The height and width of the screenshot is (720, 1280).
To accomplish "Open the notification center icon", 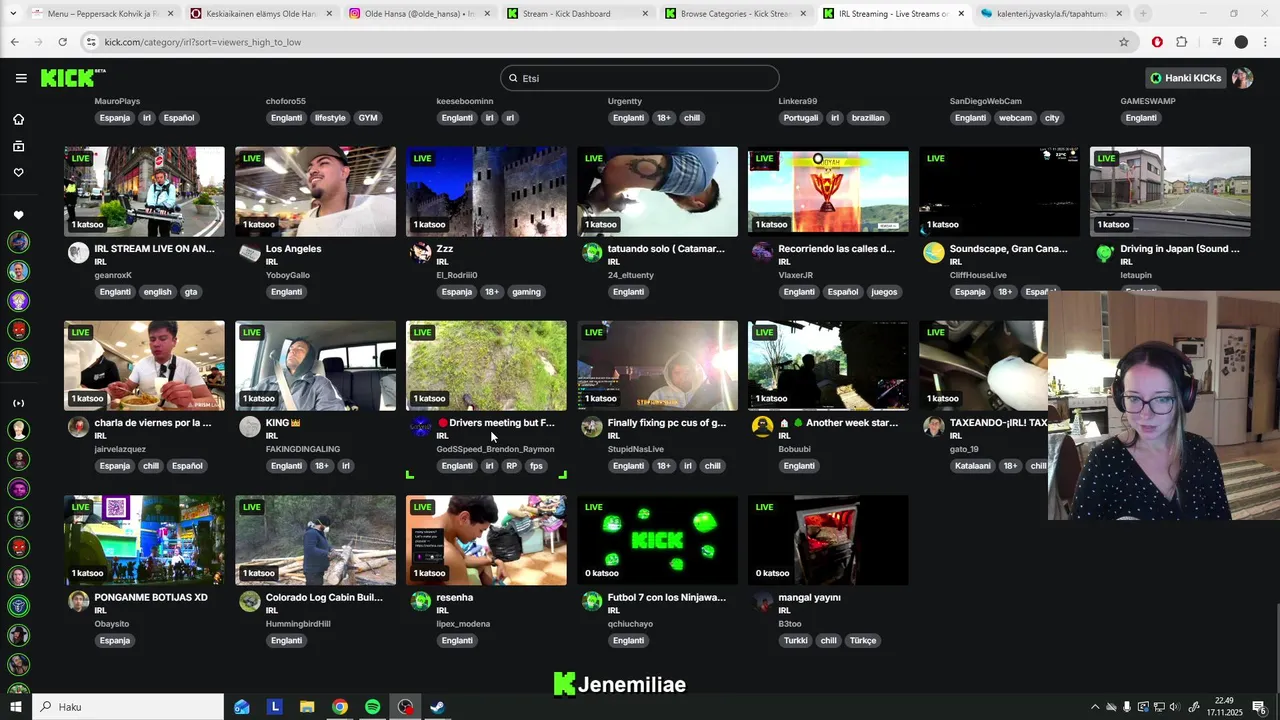I will tap(1259, 707).
